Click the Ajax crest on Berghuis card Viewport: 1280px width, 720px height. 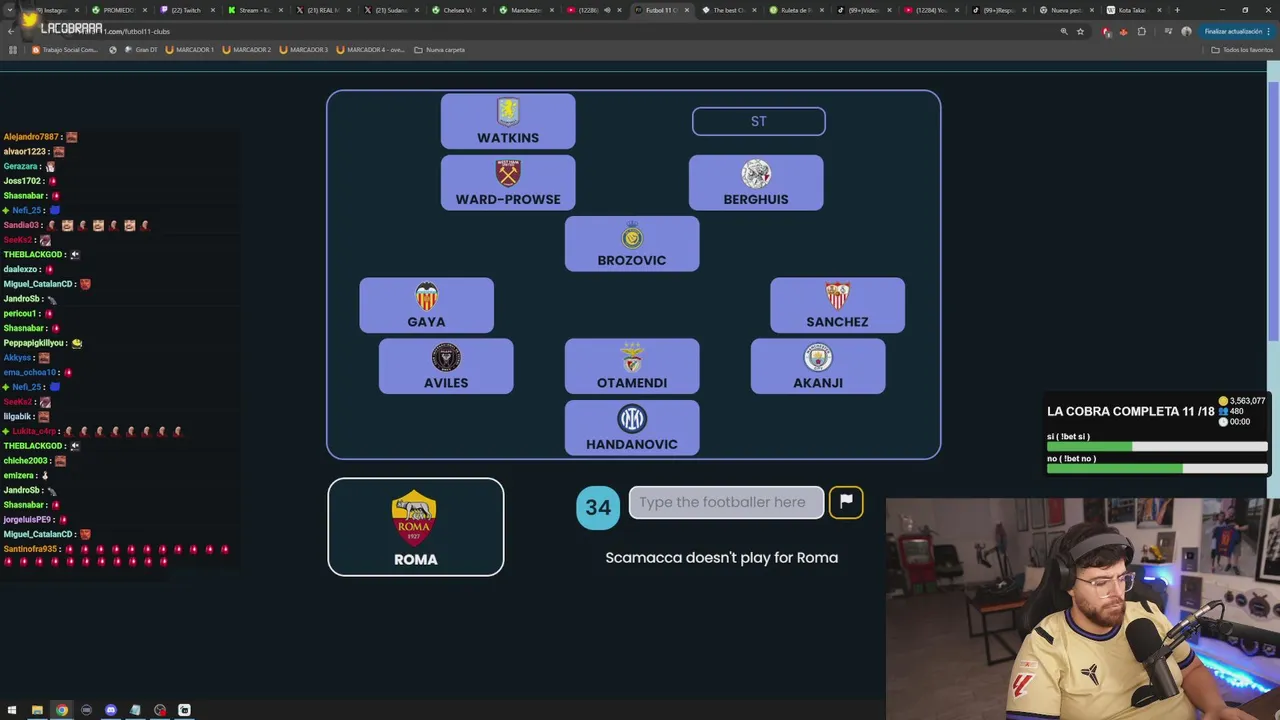click(x=756, y=174)
